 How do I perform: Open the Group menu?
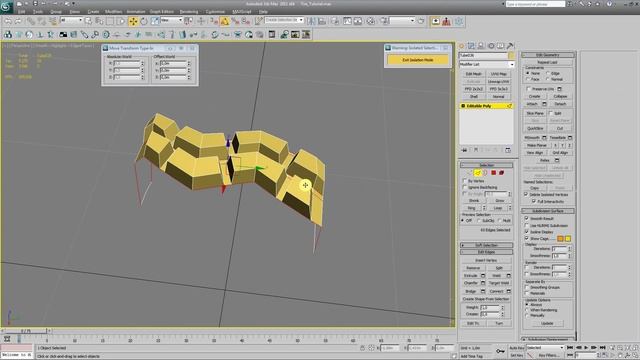pyautogui.click(x=56, y=11)
